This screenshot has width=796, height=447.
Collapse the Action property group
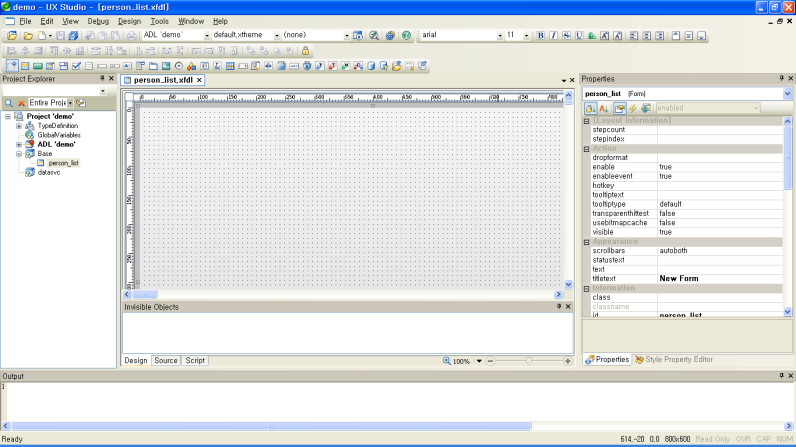(x=586, y=149)
